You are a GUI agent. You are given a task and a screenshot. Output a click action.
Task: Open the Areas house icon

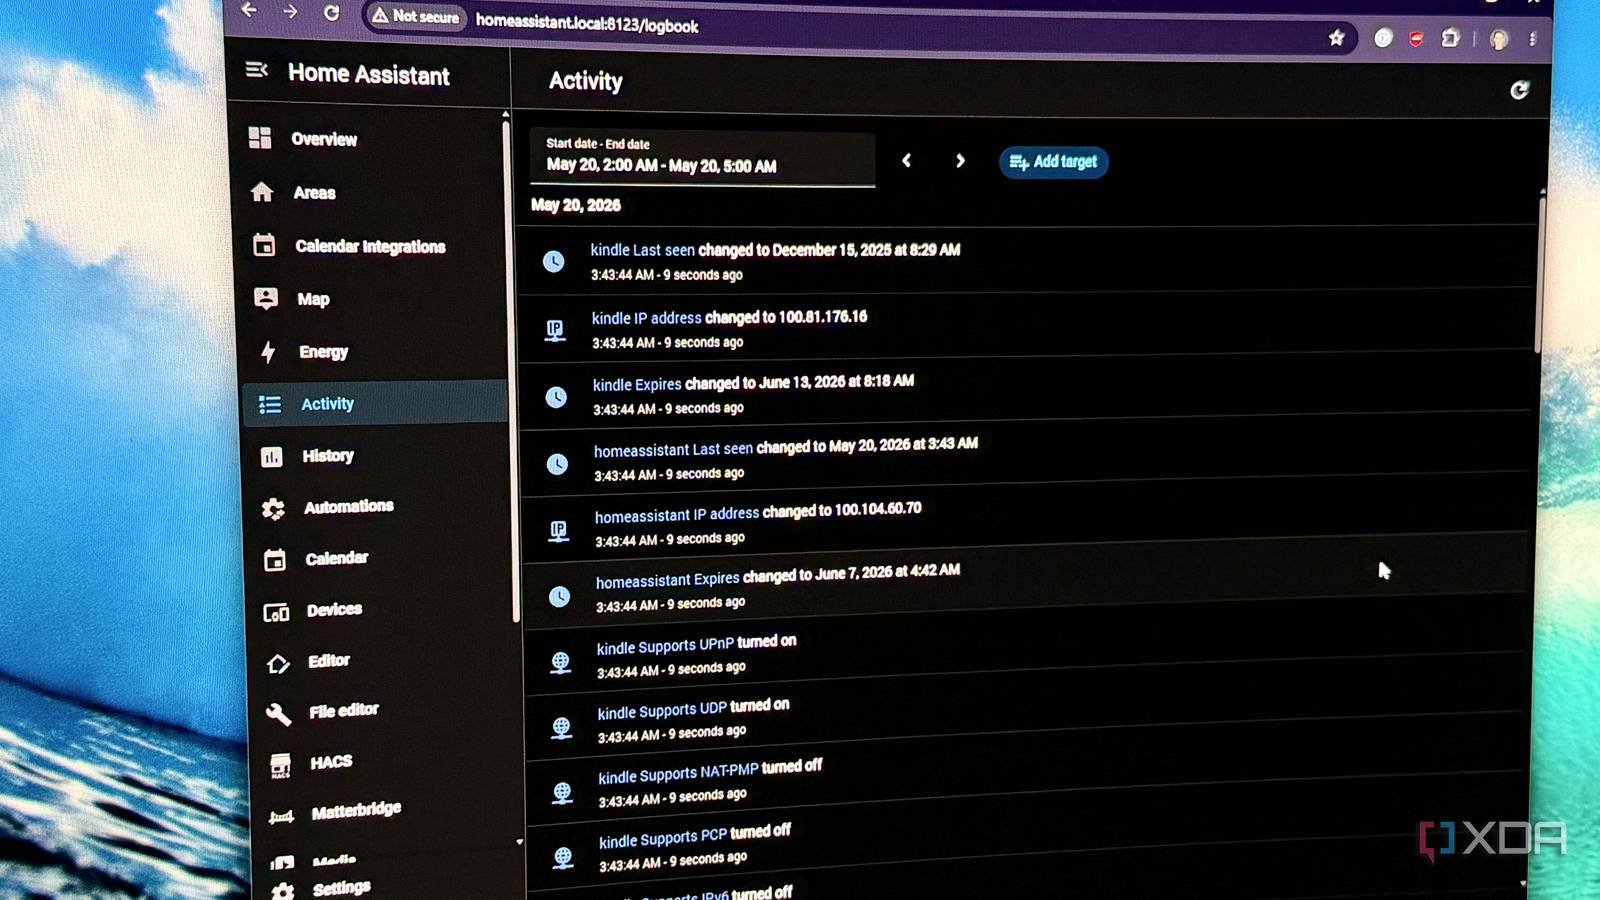coord(262,191)
